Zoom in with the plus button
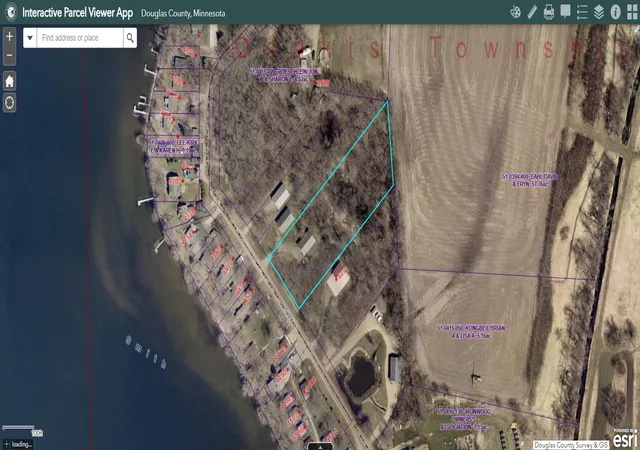The width and height of the screenshot is (640, 450). (x=9, y=36)
